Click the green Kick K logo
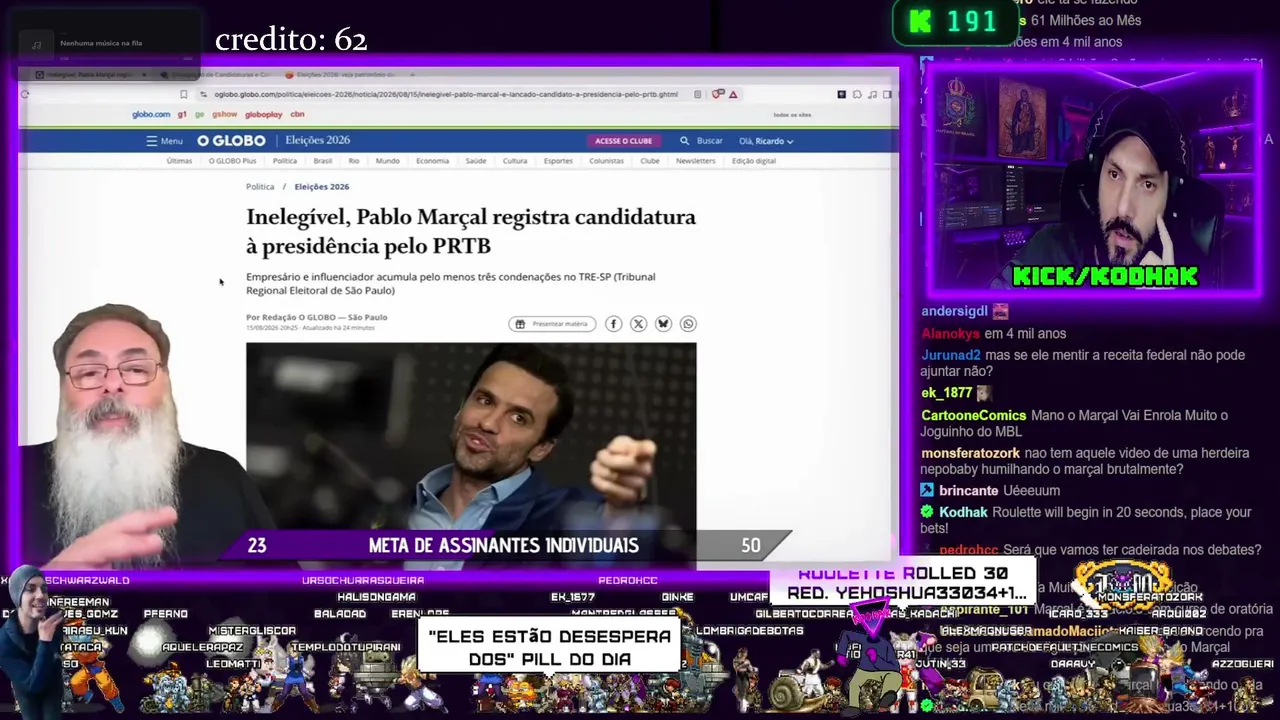The width and height of the screenshot is (1280, 720). tap(920, 22)
